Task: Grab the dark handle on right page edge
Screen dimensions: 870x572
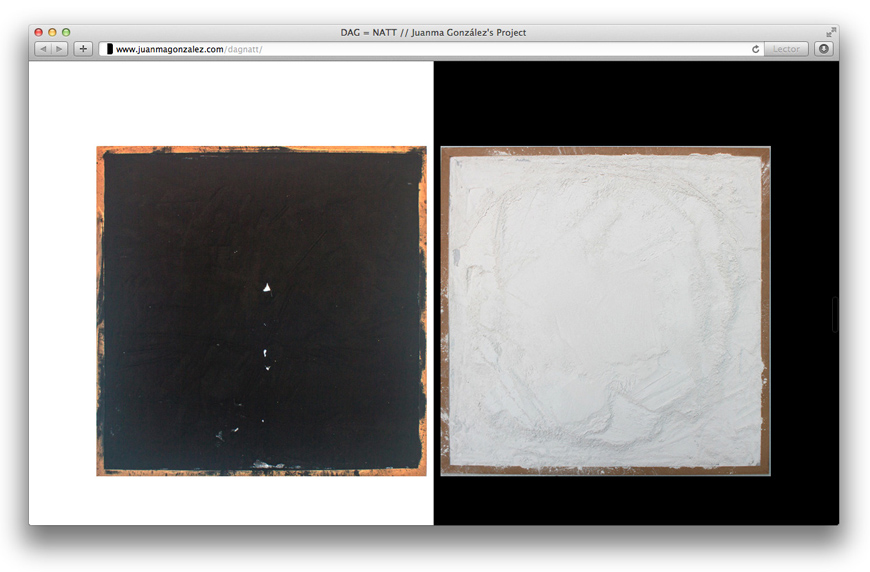Action: tap(835, 314)
